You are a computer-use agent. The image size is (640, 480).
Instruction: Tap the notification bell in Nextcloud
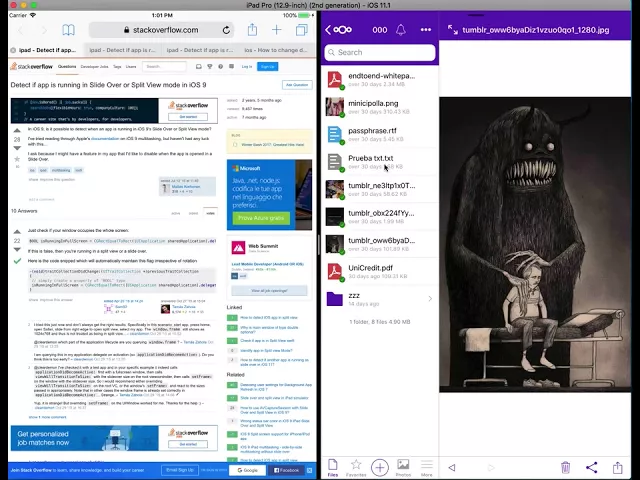tap(401, 29)
